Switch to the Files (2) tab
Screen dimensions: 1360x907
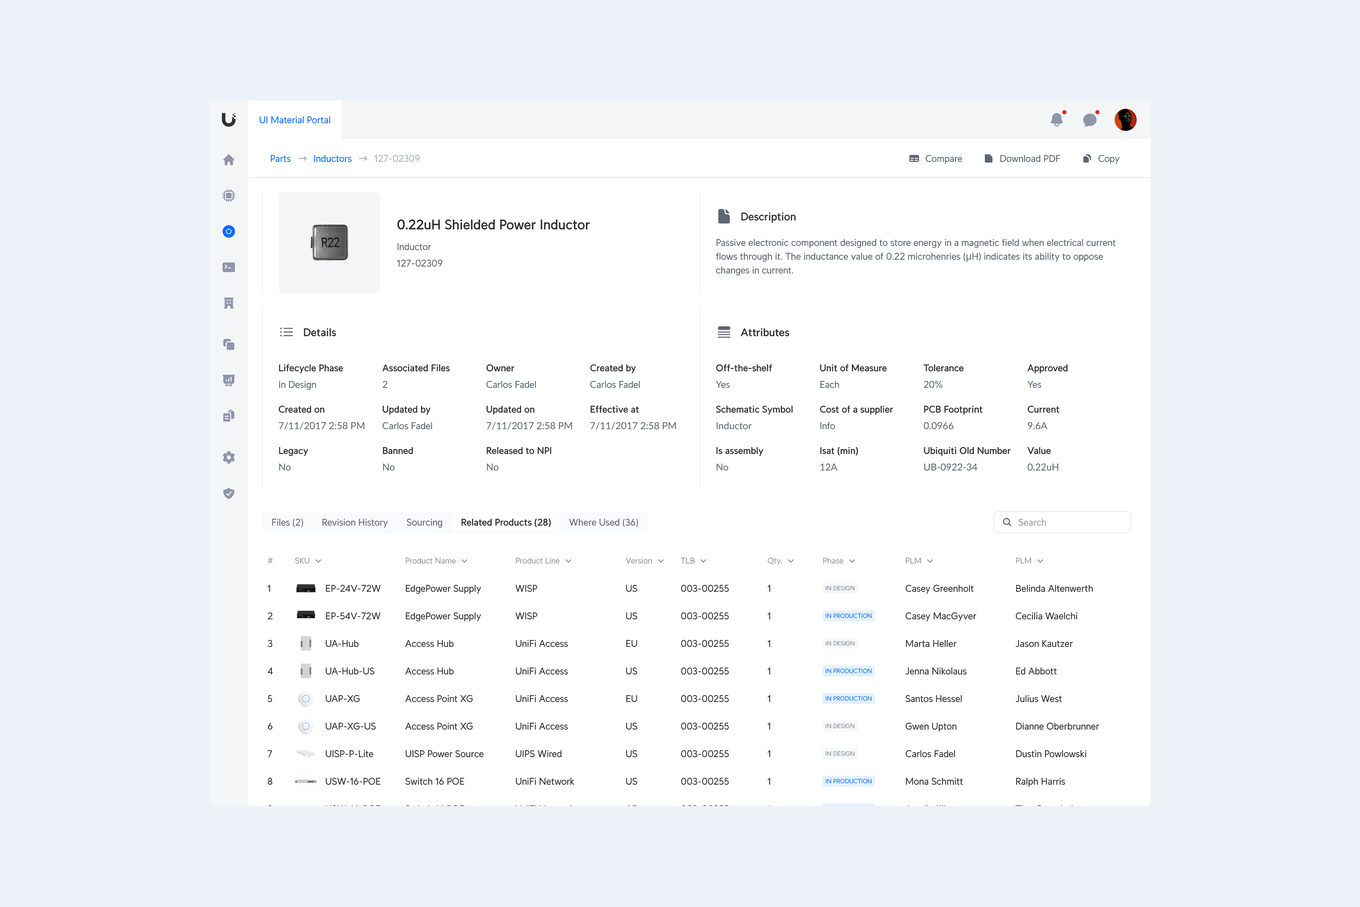point(287,522)
